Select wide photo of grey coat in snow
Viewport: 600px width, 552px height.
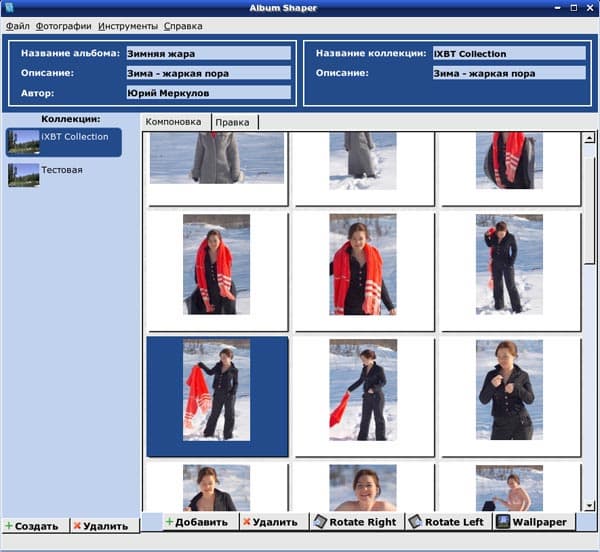pyautogui.click(x=217, y=158)
